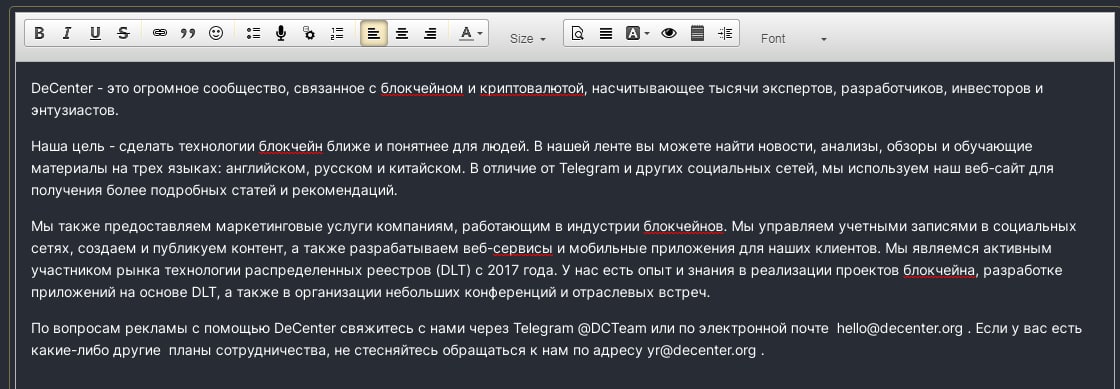This screenshot has width=1120, height=389.
Task: Apply strikethrough formatting
Action: point(123,34)
